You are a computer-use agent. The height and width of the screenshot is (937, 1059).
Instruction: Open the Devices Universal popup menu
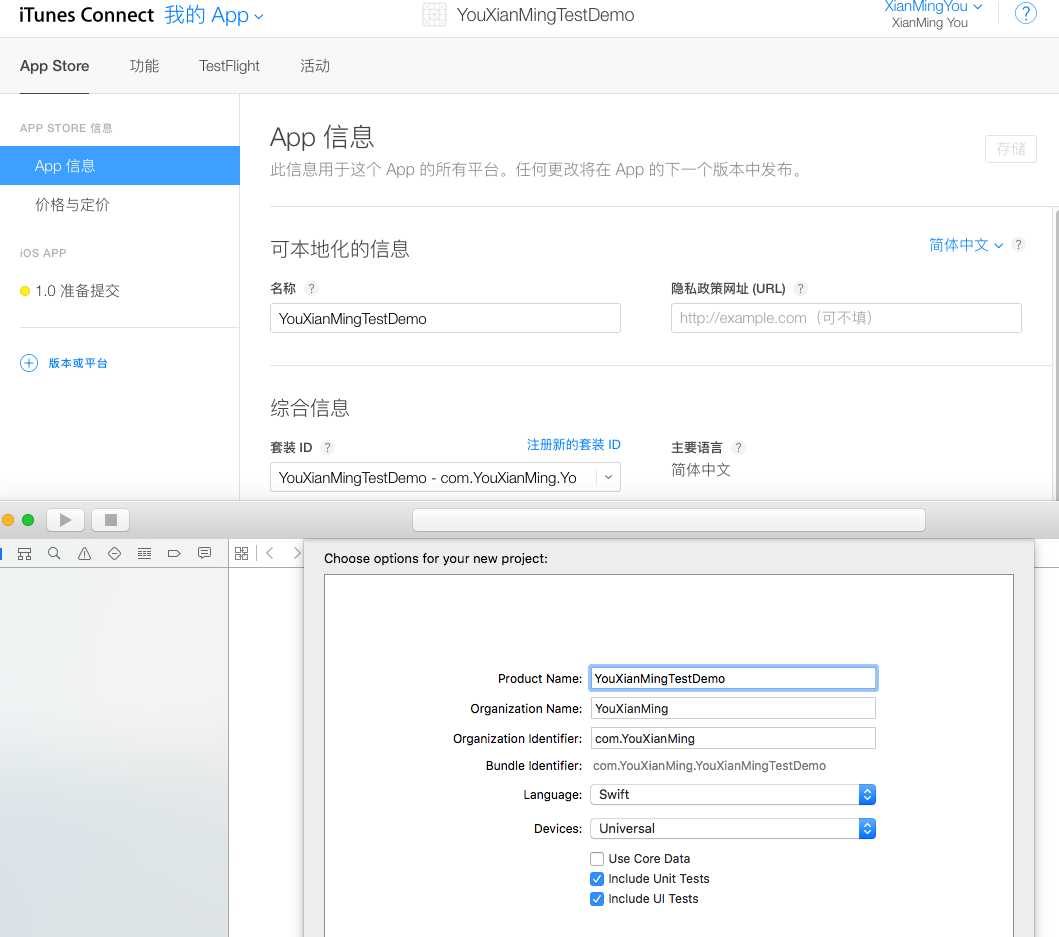click(733, 828)
